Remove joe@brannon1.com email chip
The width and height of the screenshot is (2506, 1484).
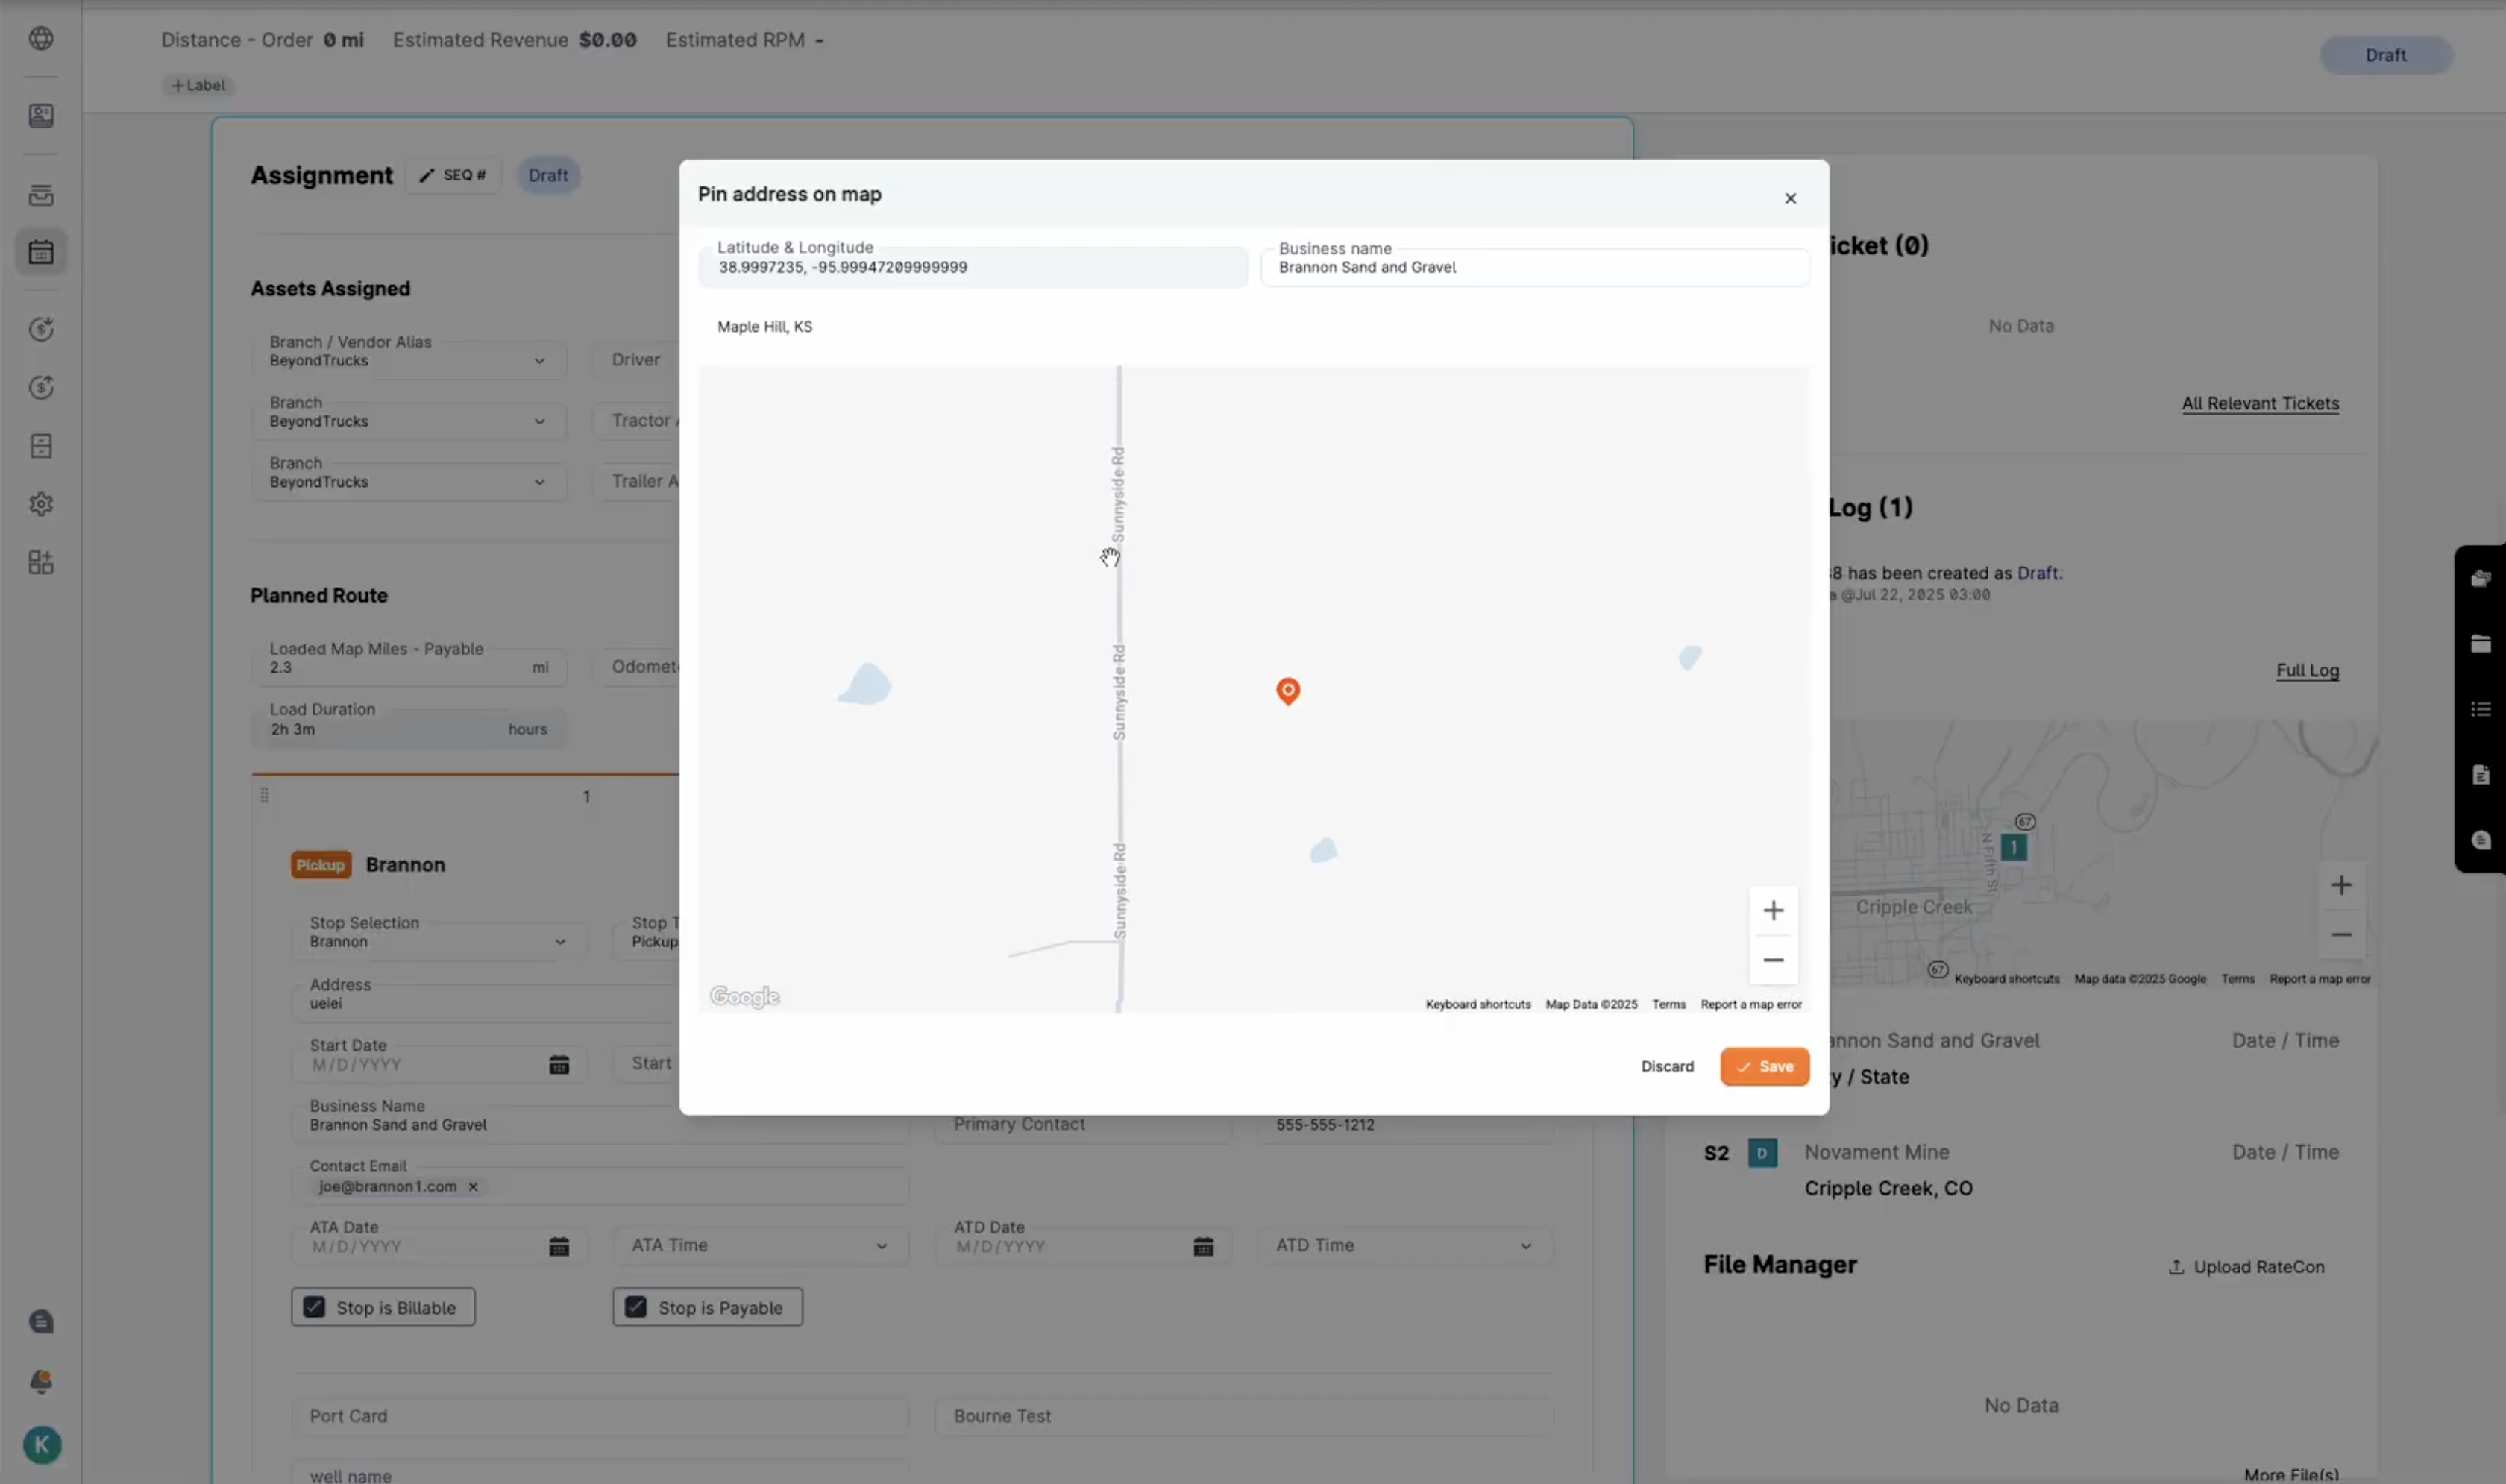(473, 1186)
